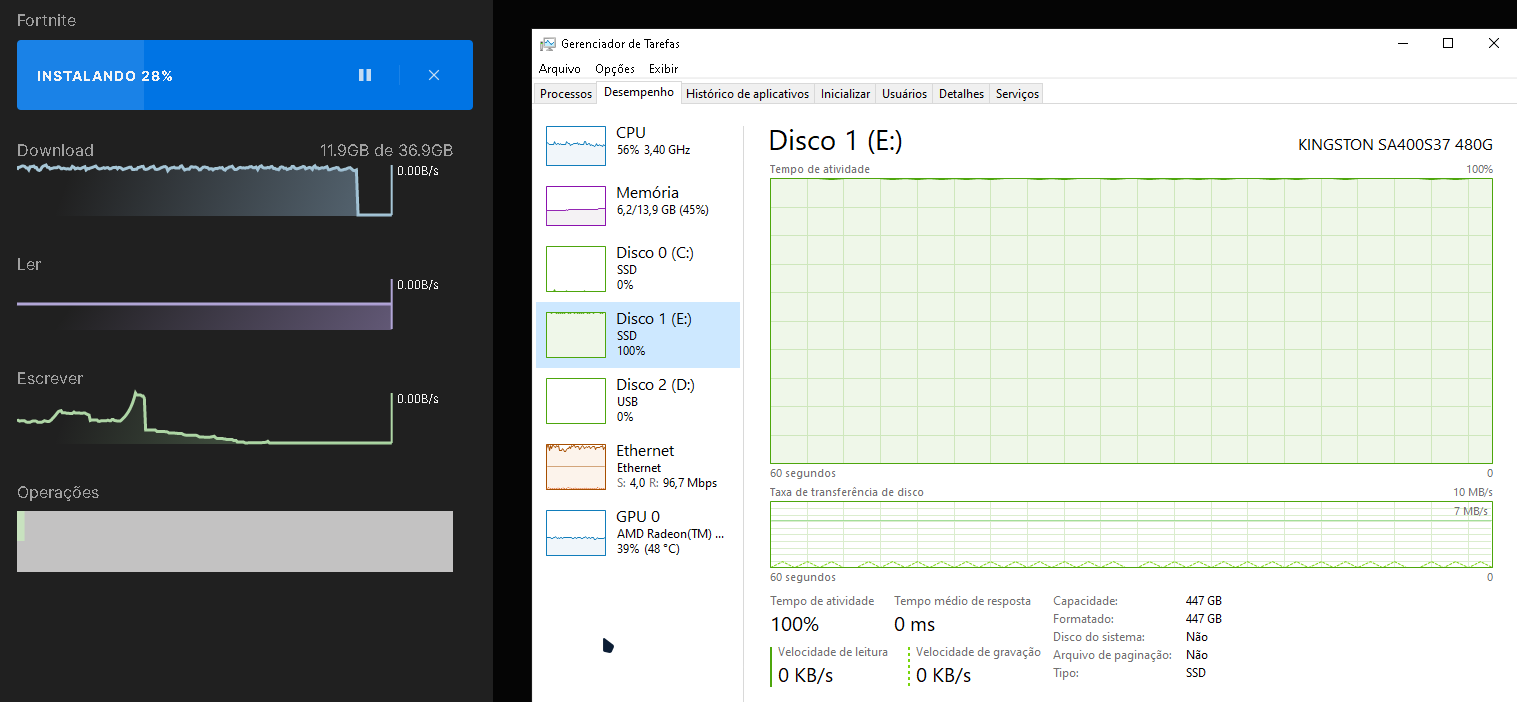This screenshot has height=702, width=1517.
Task: Open the Opções menu
Action: tap(615, 69)
